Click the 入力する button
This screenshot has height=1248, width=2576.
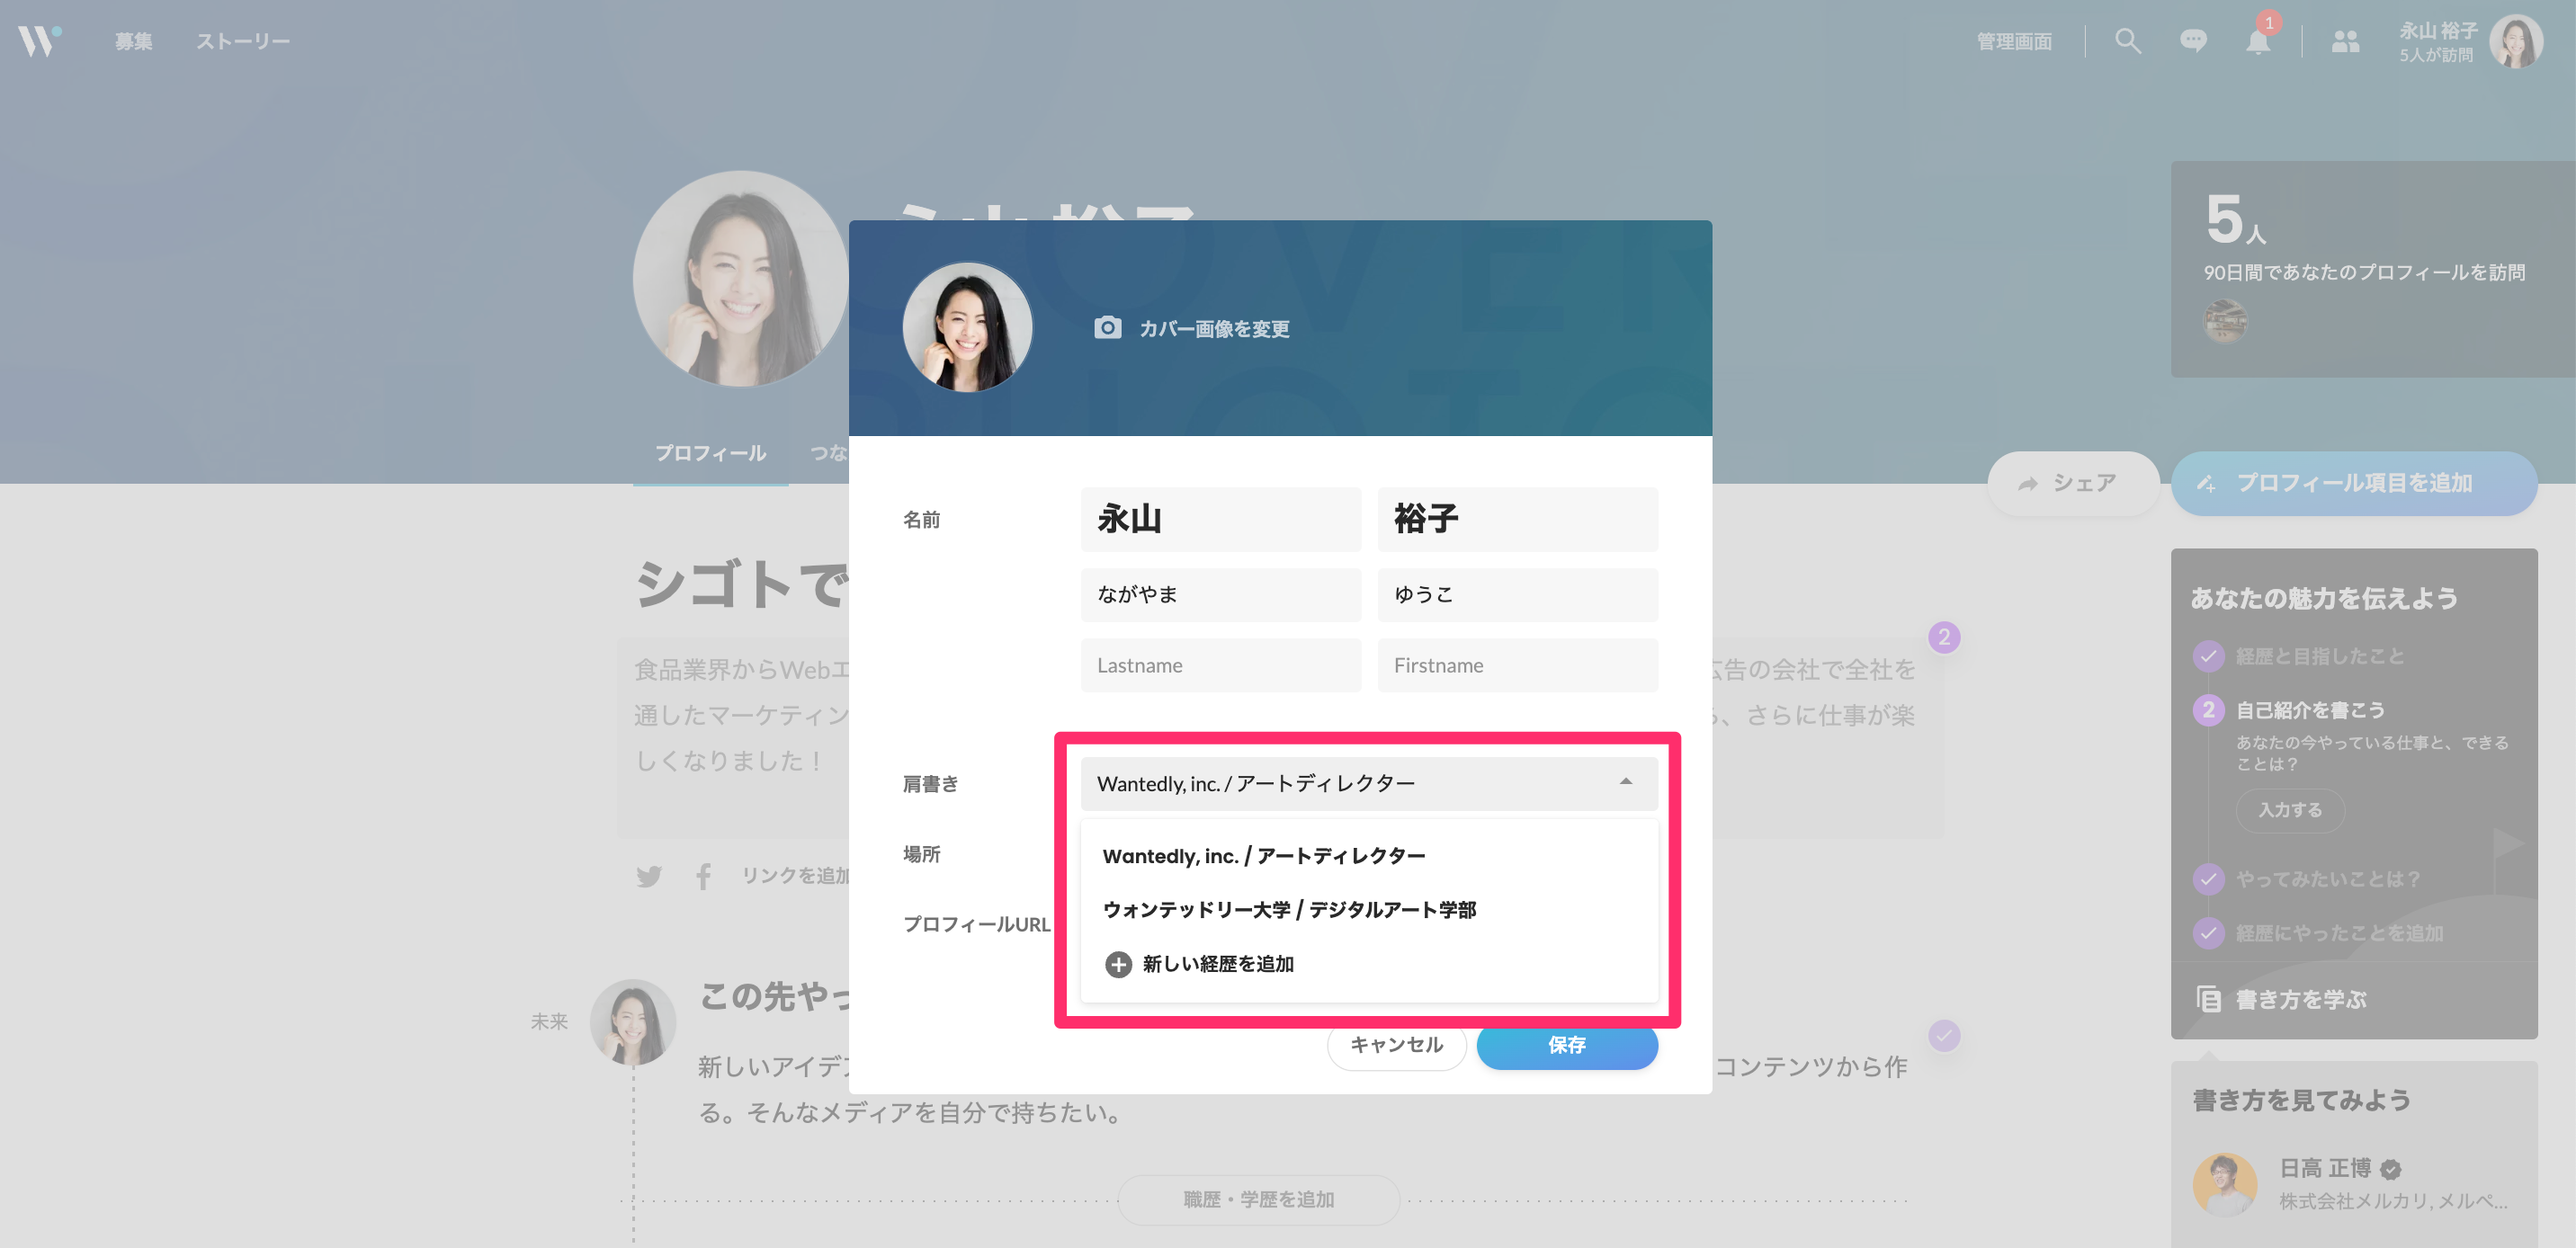tap(2290, 810)
